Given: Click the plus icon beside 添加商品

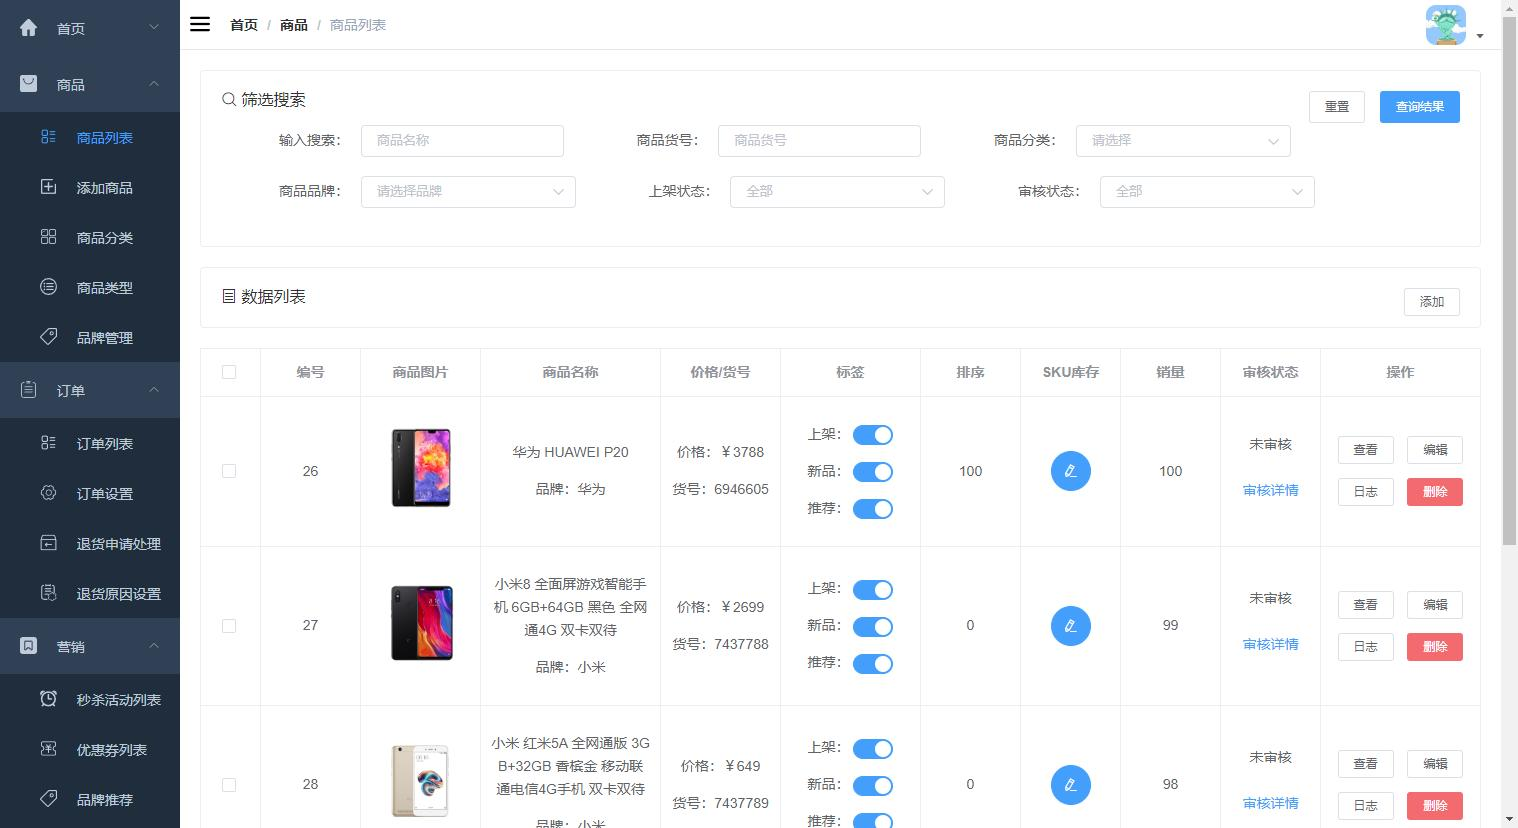Looking at the screenshot, I should (48, 187).
